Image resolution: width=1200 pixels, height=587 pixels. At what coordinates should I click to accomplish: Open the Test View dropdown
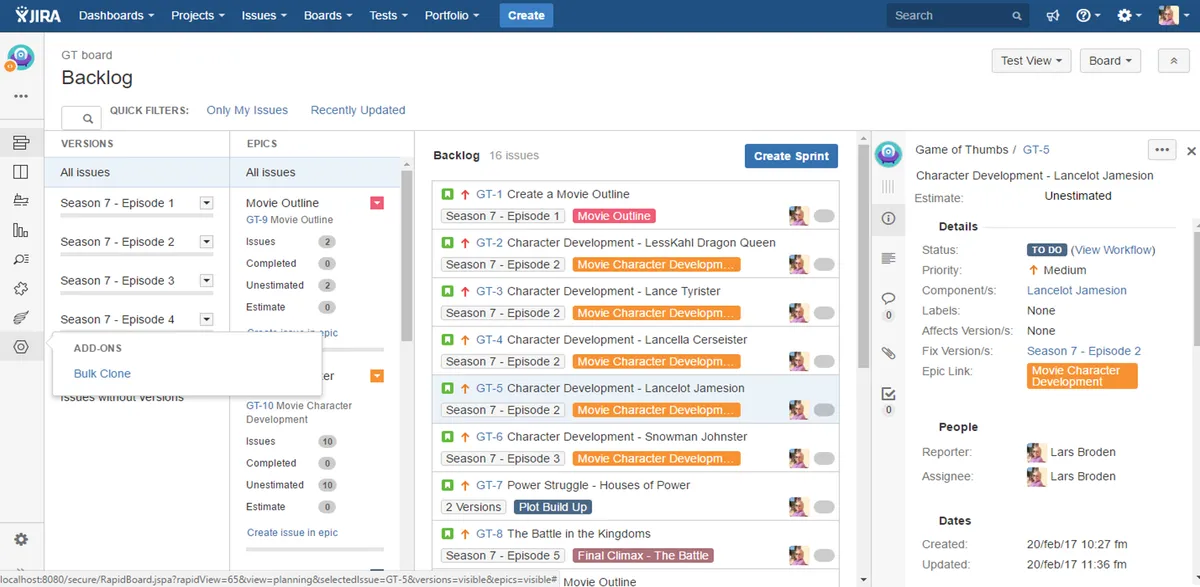tap(1031, 61)
